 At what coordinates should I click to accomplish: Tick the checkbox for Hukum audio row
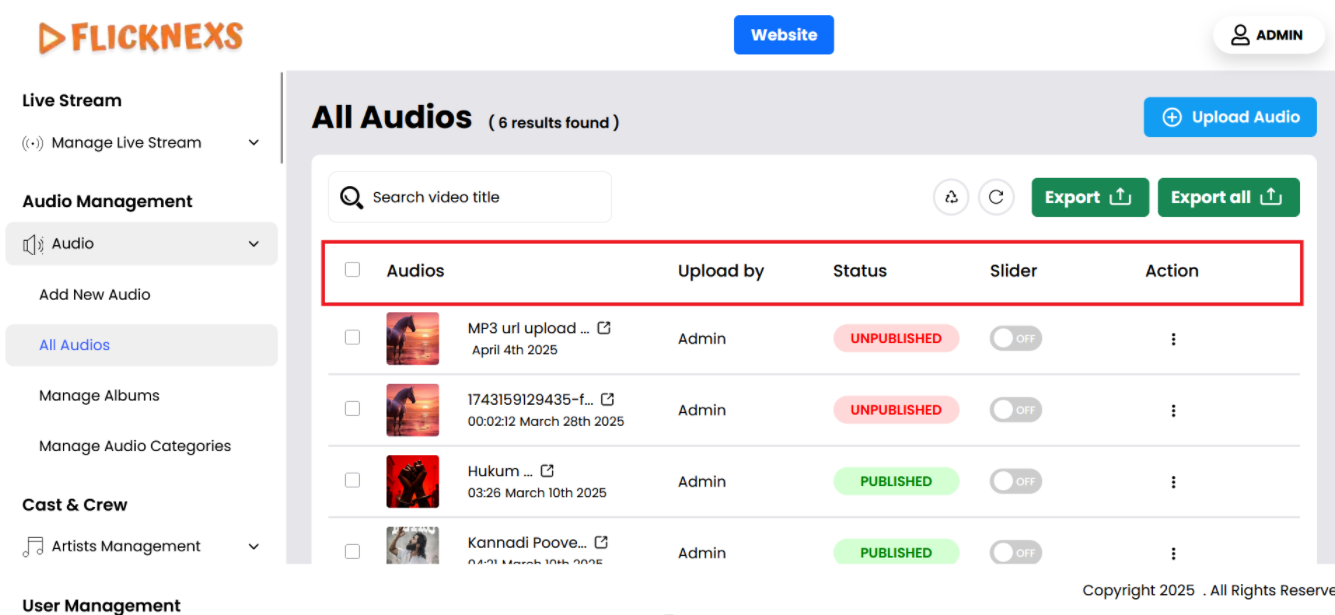coord(352,480)
